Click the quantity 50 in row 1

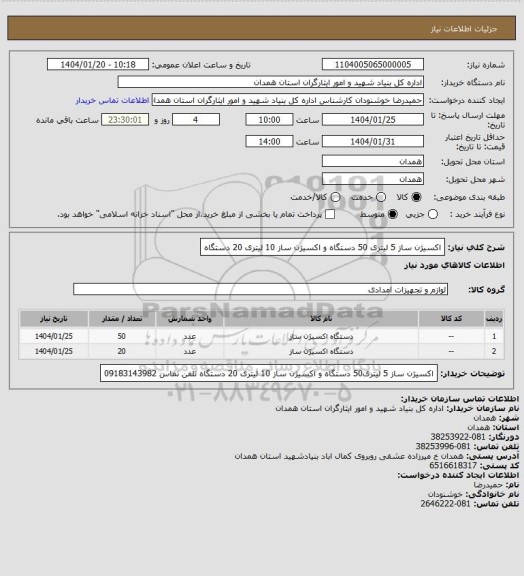pos(122,336)
